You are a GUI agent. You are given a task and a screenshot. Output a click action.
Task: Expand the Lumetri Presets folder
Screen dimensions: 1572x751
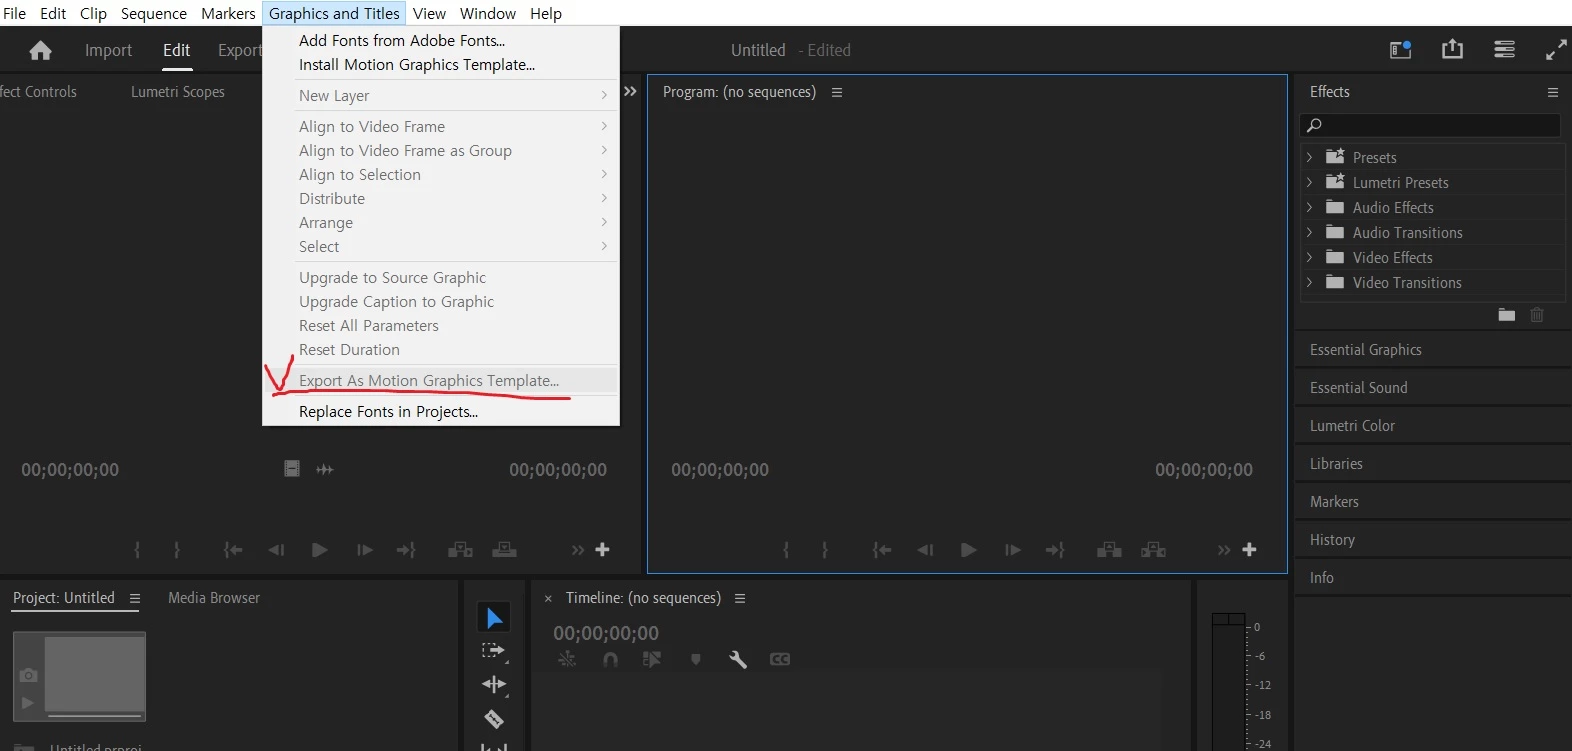[1309, 182]
